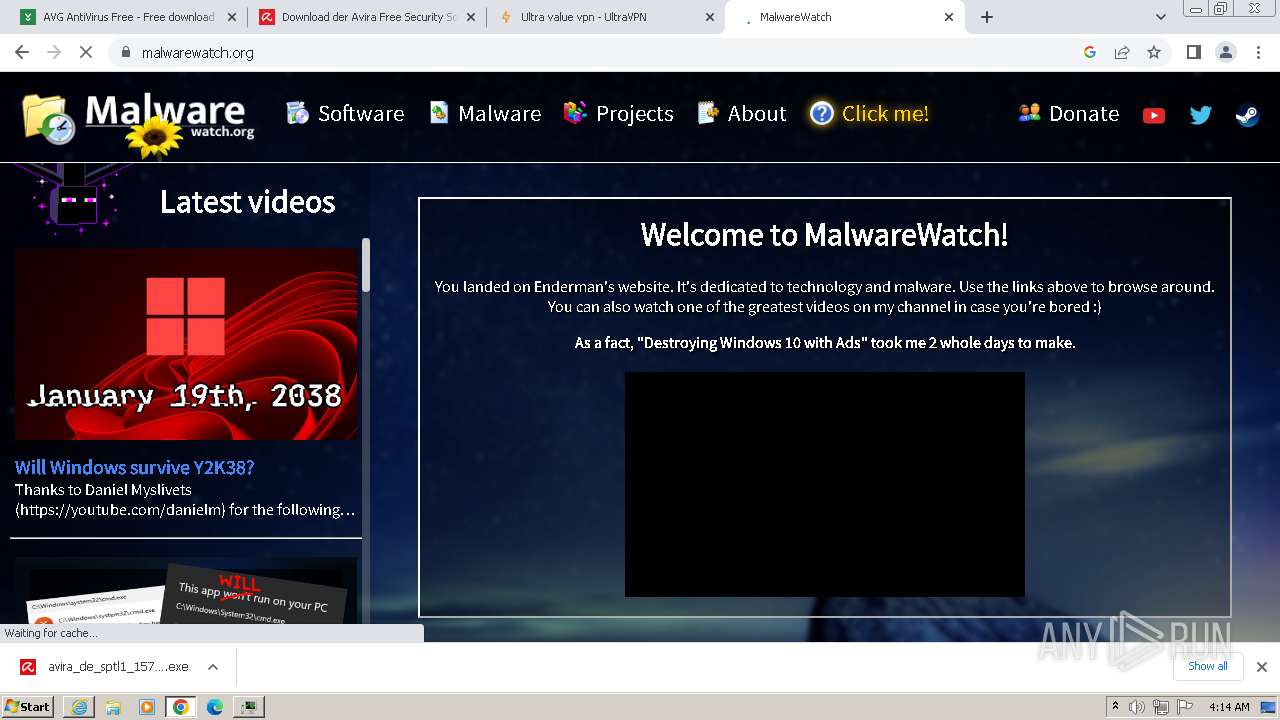Viewport: 1280px width, 720px height.
Task: Close the Avira Free Security tab
Action: click(471, 17)
